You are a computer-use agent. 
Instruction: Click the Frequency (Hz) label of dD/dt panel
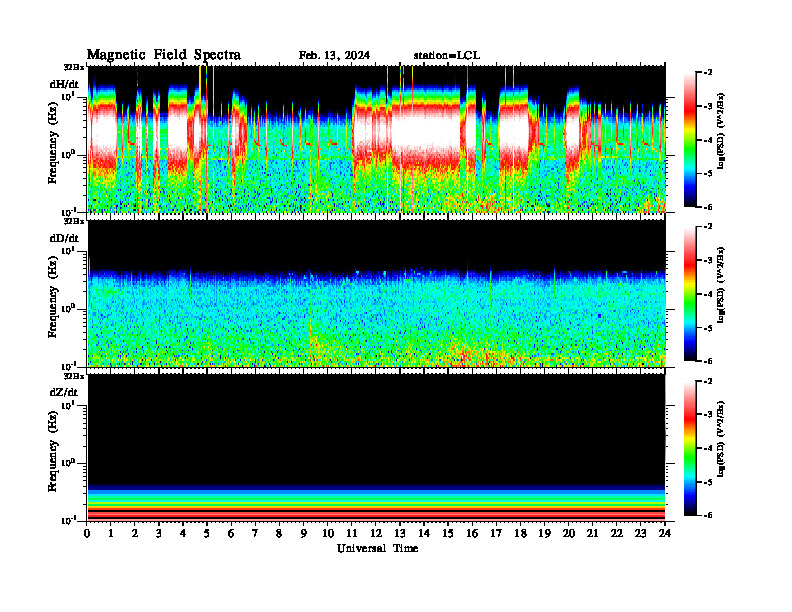(53, 299)
